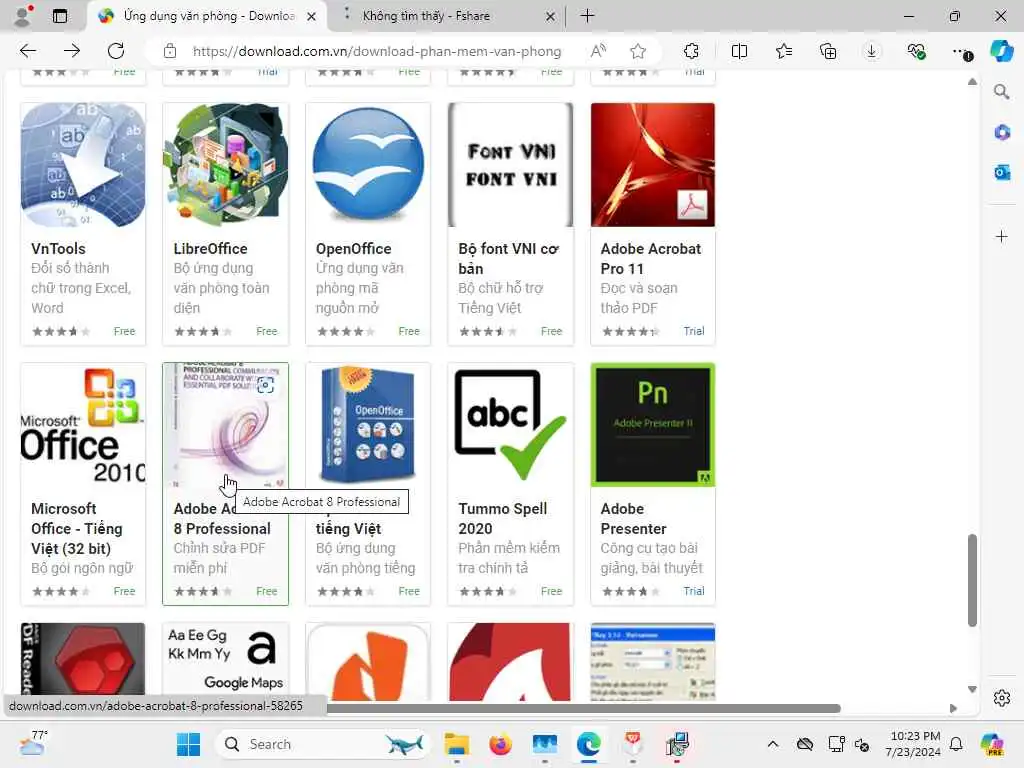
Task: Click the LibreOffice thumbnail image
Action: 225,165
